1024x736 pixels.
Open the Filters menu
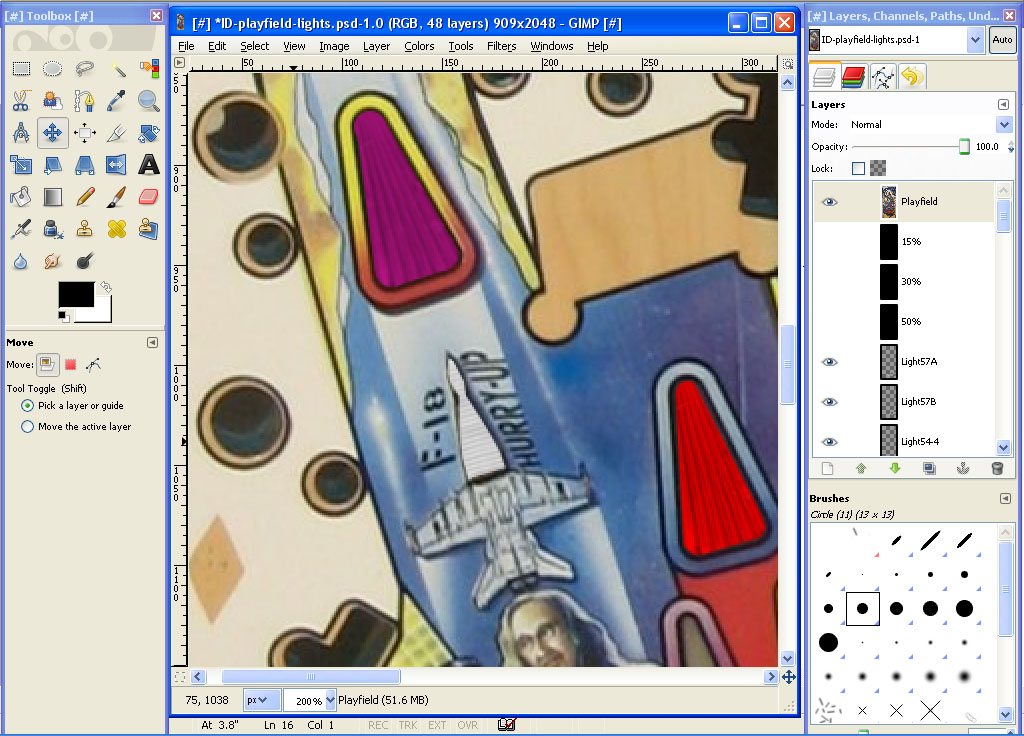(x=501, y=46)
